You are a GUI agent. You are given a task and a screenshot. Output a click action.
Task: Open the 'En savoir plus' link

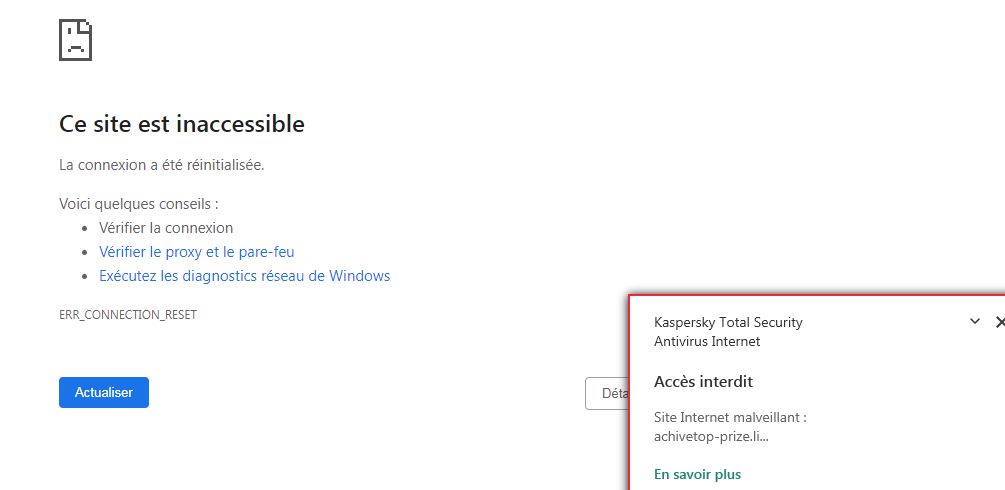click(x=697, y=474)
